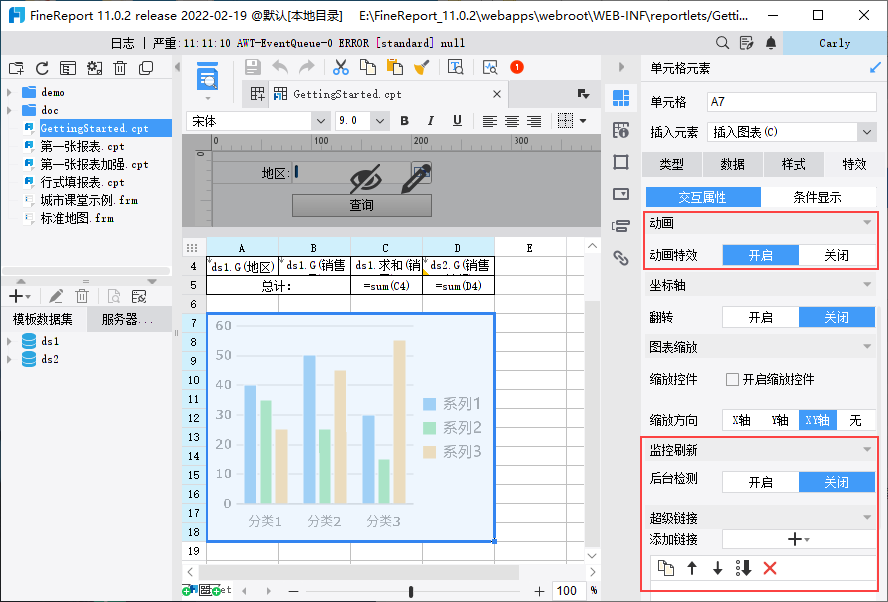This screenshot has width=888, height=602.
Task: Click the red delete X under hyperlinks
Action: [770, 568]
